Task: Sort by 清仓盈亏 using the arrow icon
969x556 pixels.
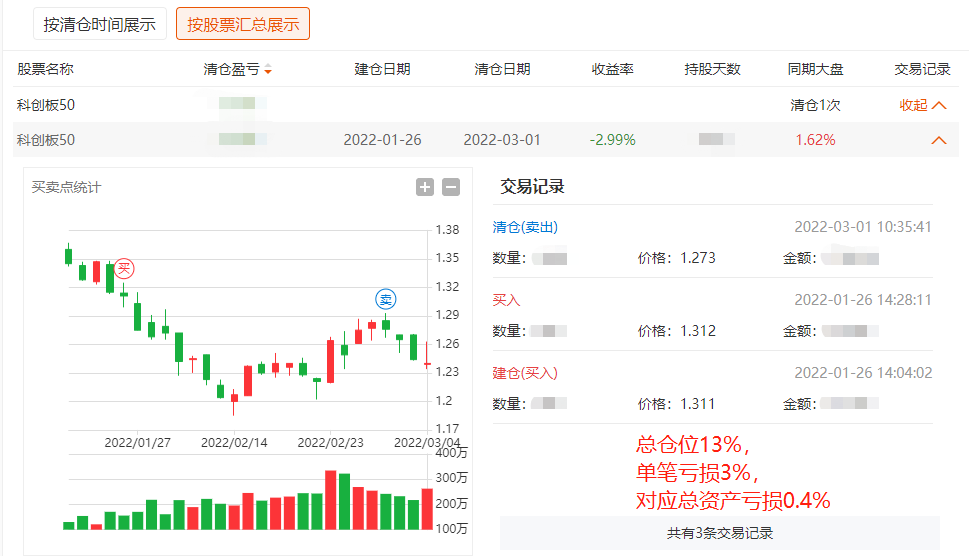Action: 268,71
